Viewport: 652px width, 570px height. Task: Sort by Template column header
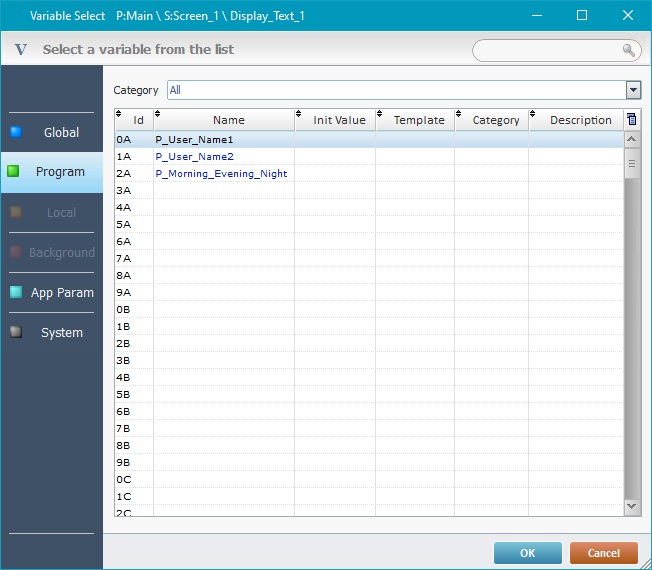(x=419, y=120)
